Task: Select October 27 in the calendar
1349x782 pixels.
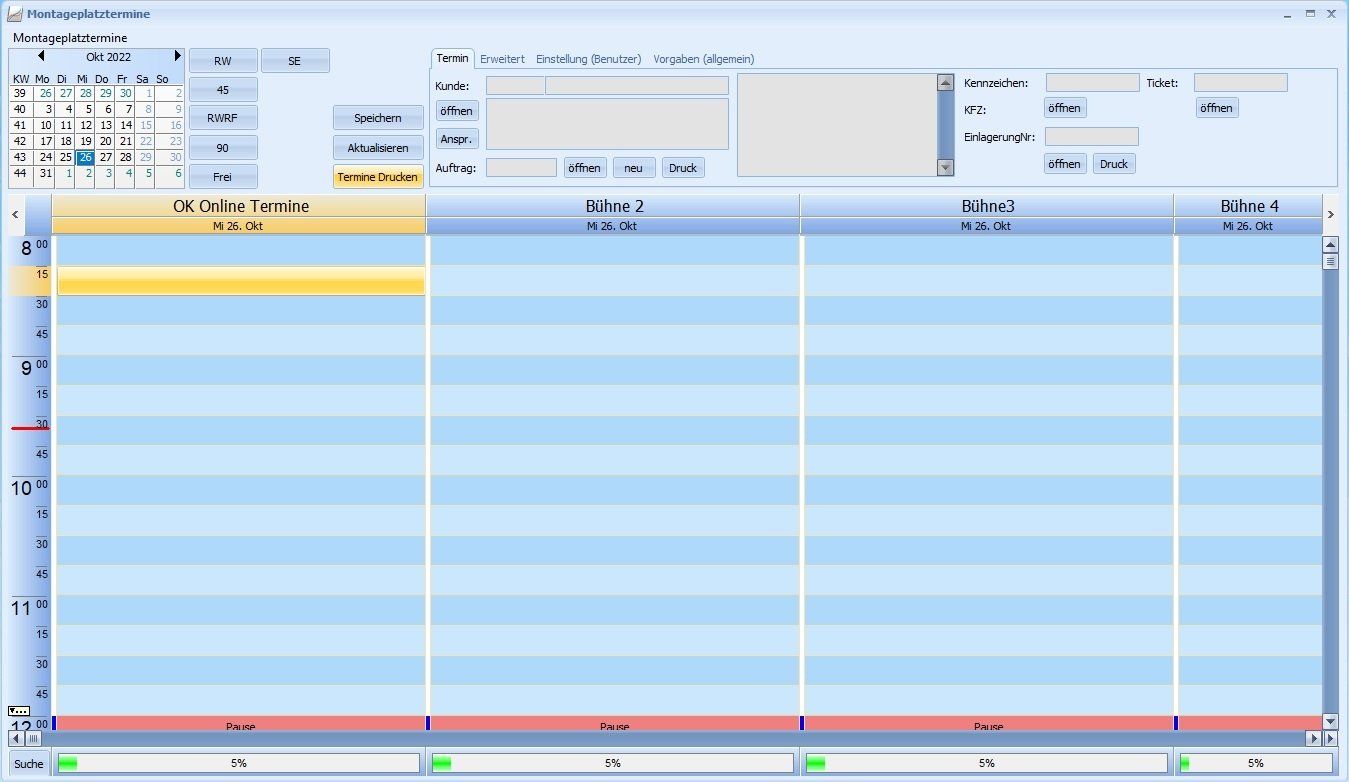Action: [x=105, y=157]
